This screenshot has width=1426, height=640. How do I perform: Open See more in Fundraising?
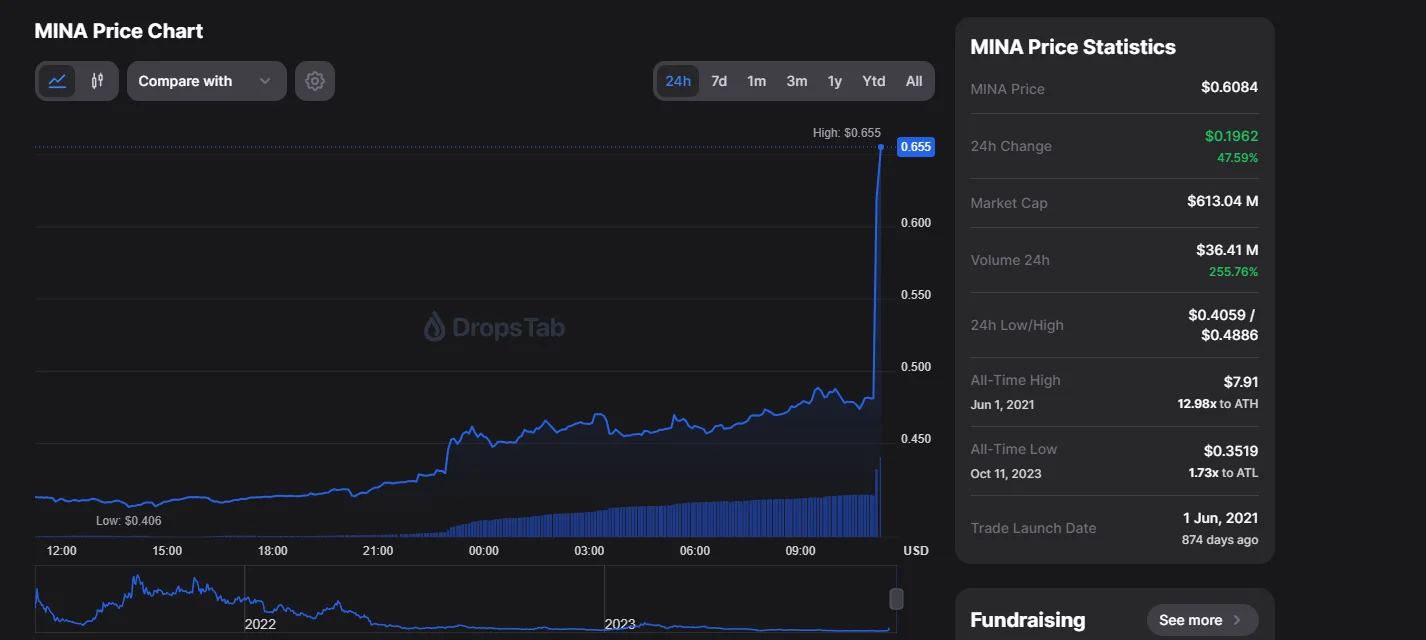(1202, 620)
